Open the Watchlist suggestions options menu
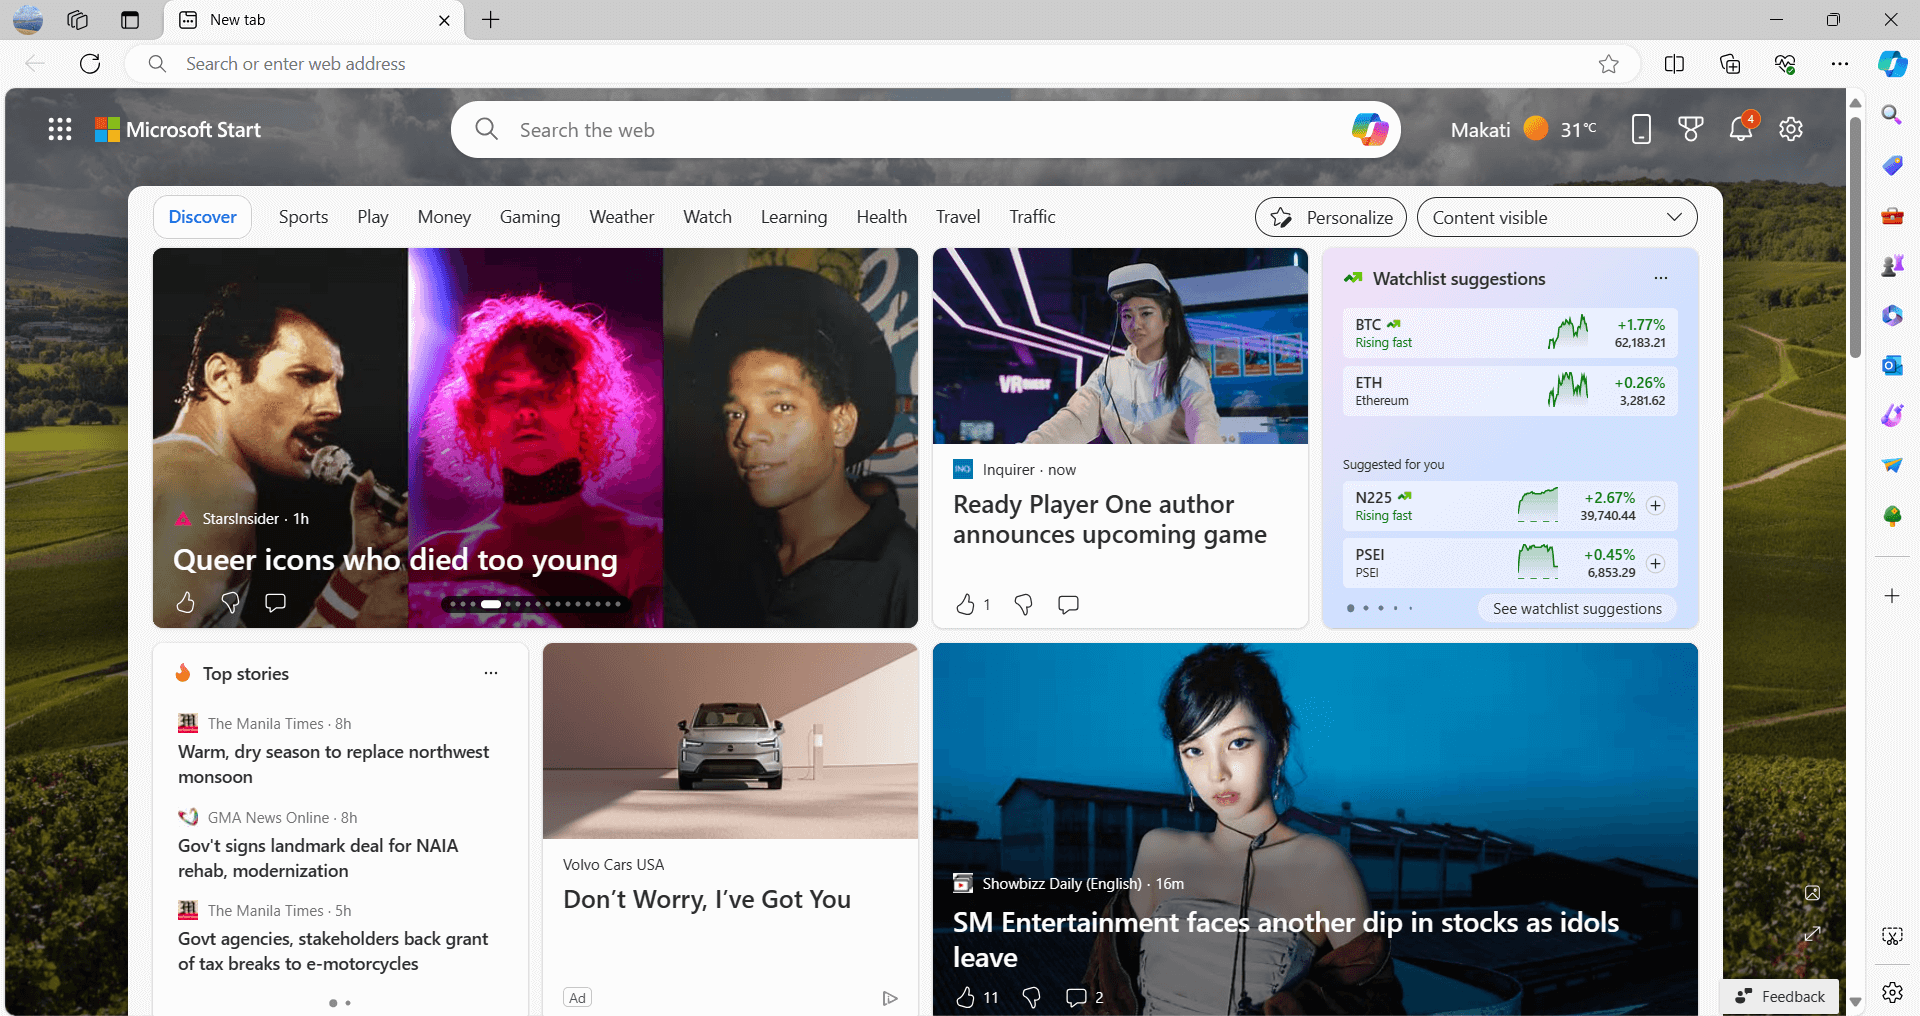Image resolution: width=1920 pixels, height=1016 pixels. coord(1661,279)
